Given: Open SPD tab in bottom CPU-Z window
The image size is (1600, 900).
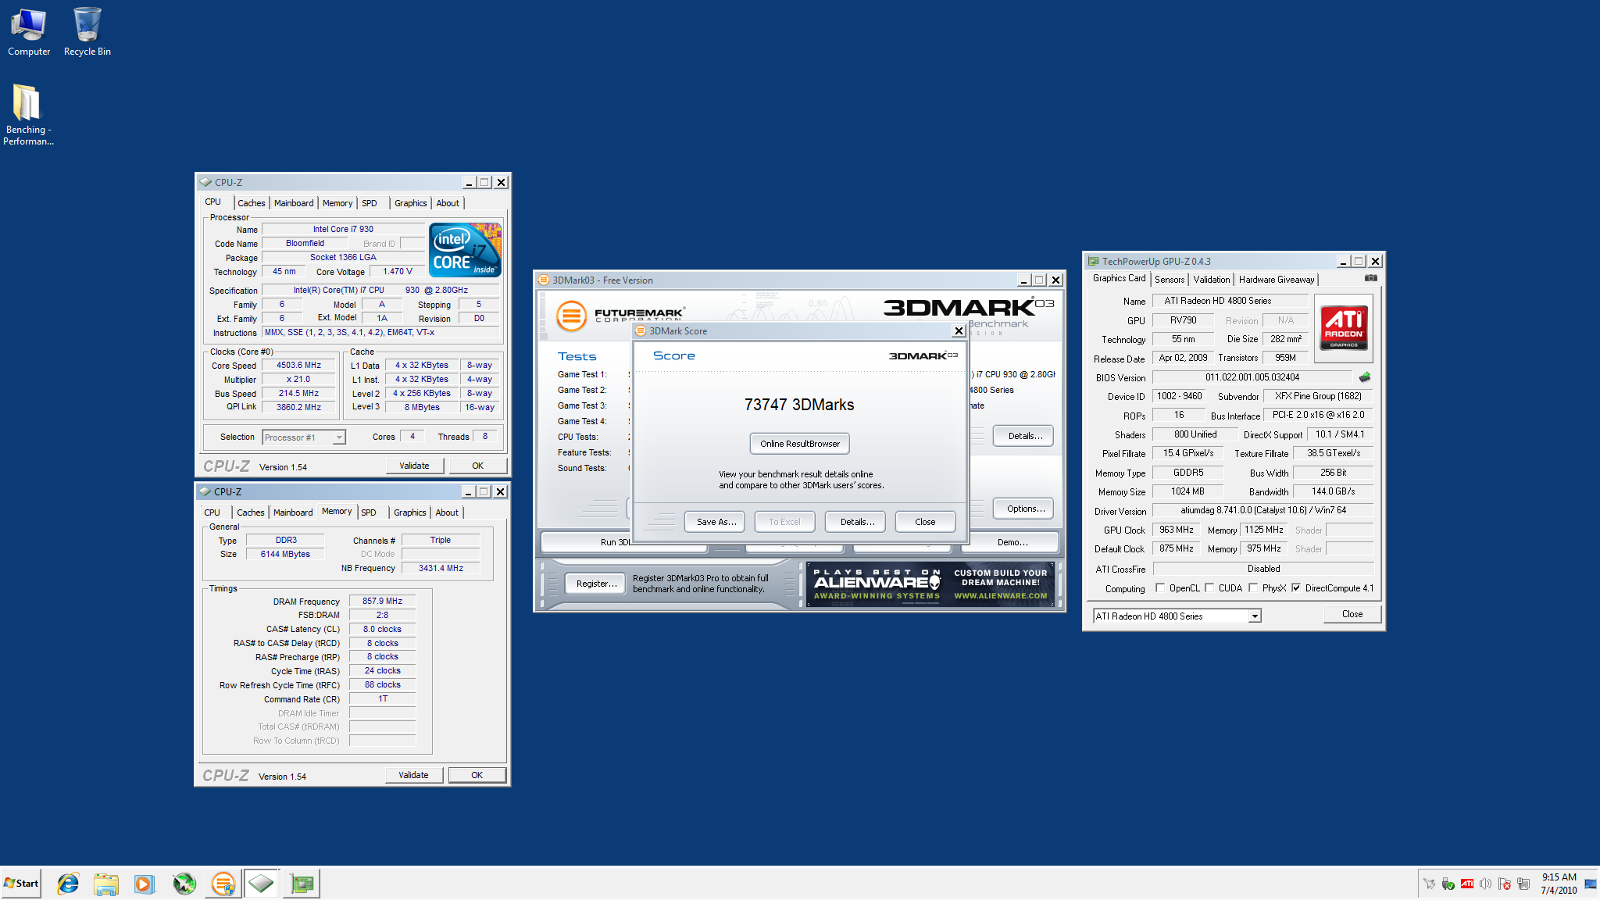Looking at the screenshot, I should coord(368,513).
